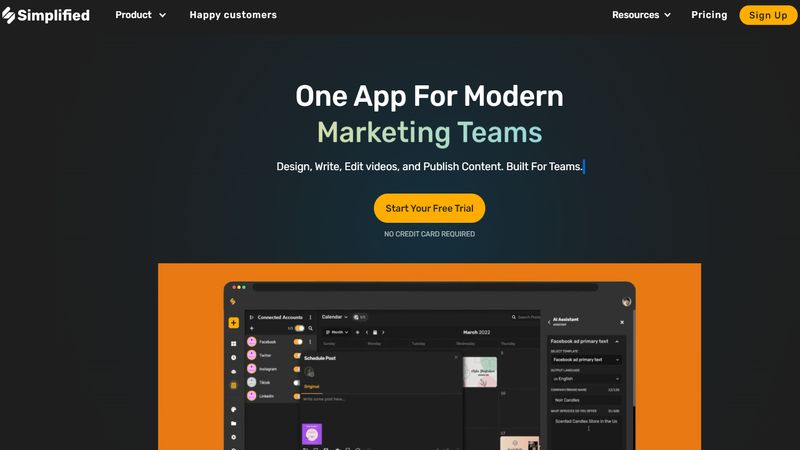Screen dimensions: 800x450
Task: Click the Sign Up button
Action: pos(768,15)
